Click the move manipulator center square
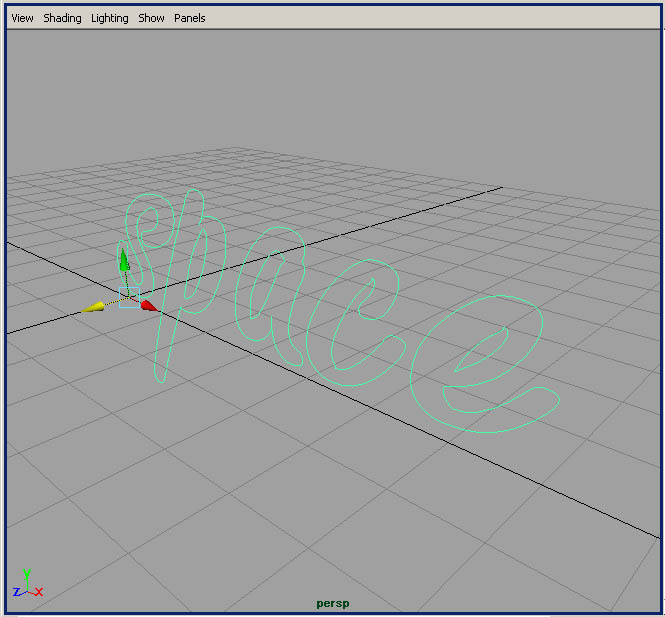This screenshot has width=665, height=617. pyautogui.click(x=129, y=297)
